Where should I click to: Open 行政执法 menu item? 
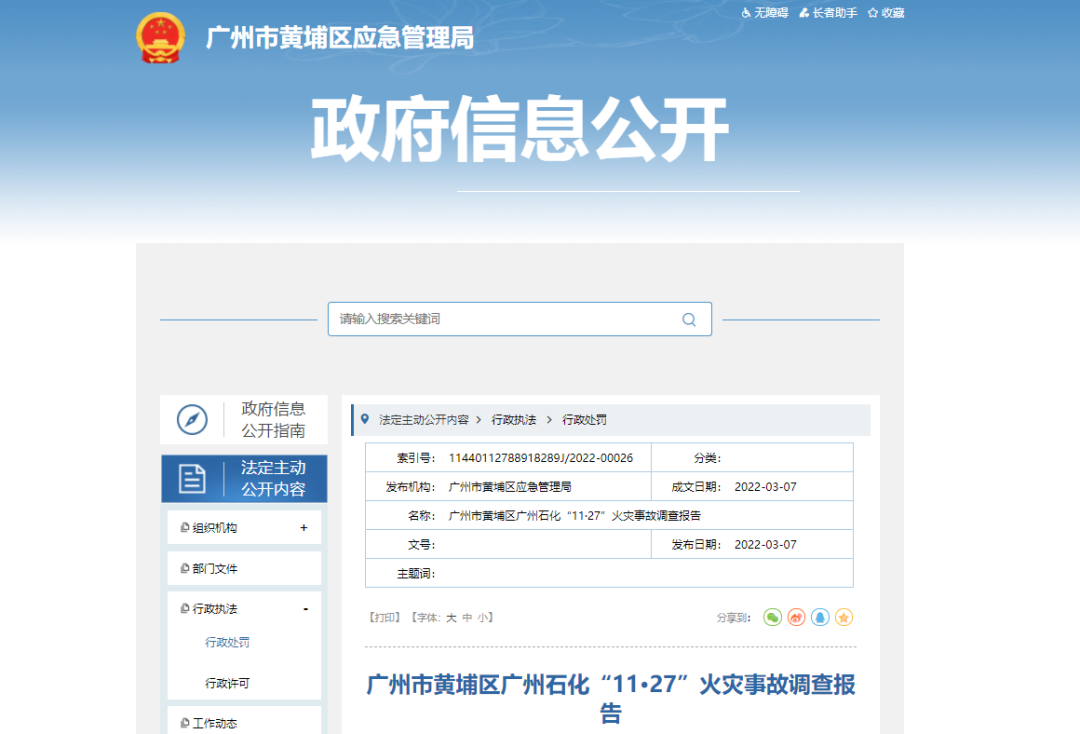[215, 609]
